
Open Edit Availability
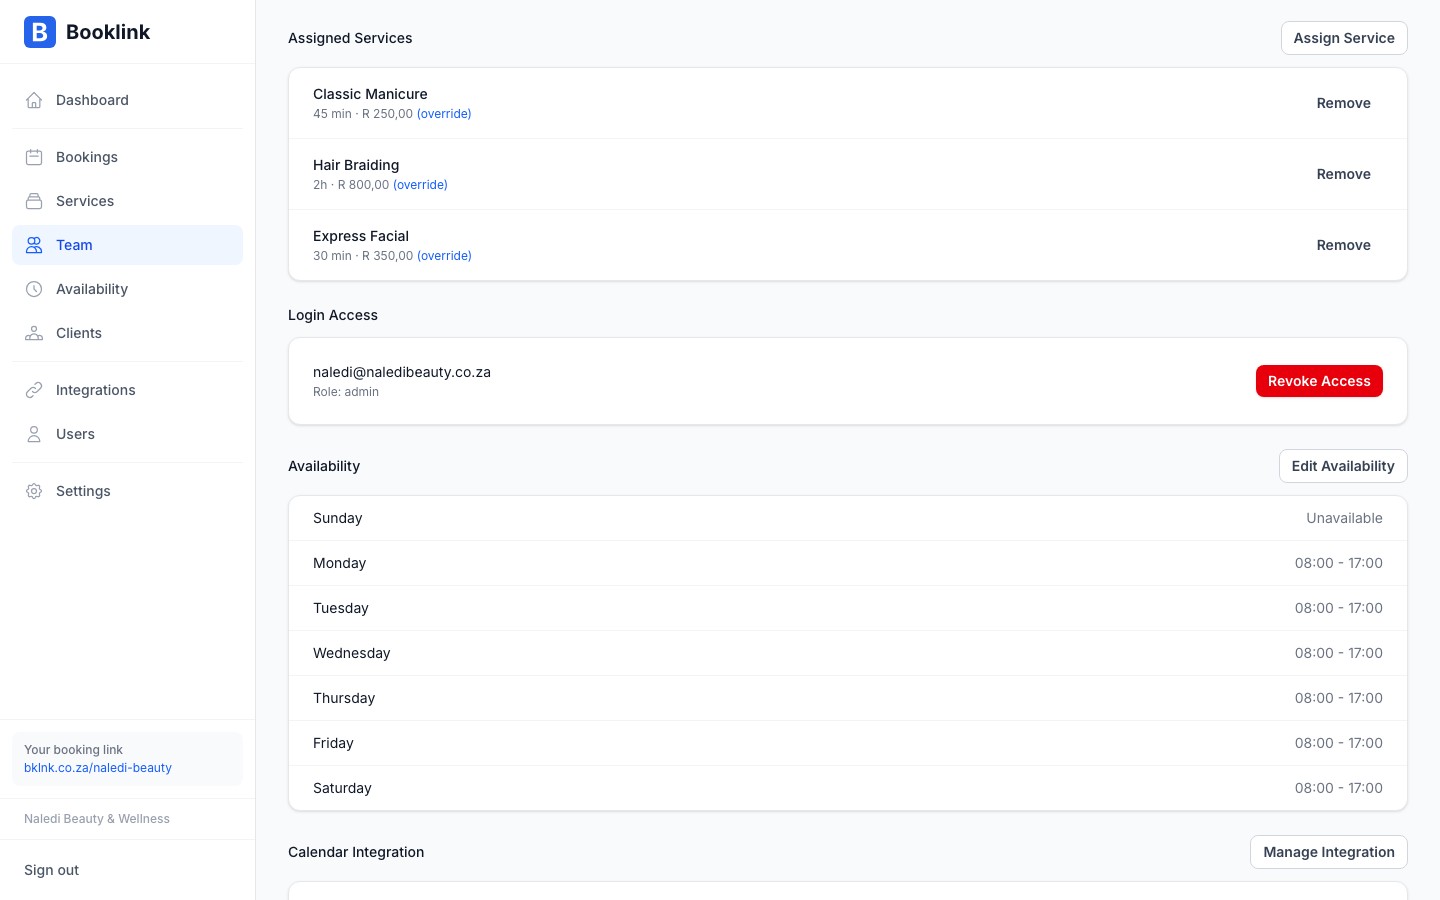tap(1343, 466)
